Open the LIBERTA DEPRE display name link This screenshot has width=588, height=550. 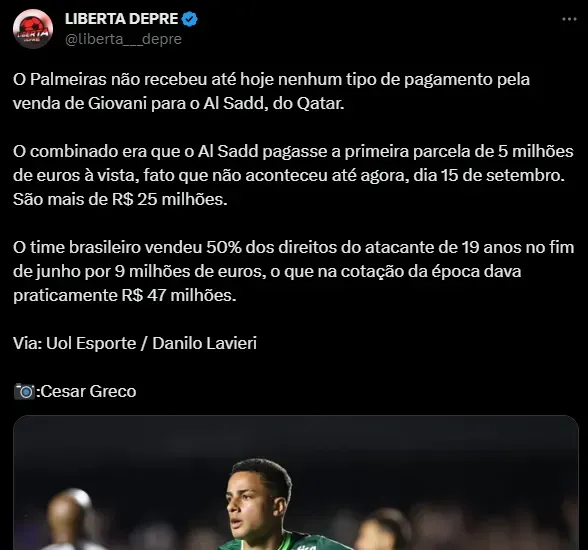point(121,19)
